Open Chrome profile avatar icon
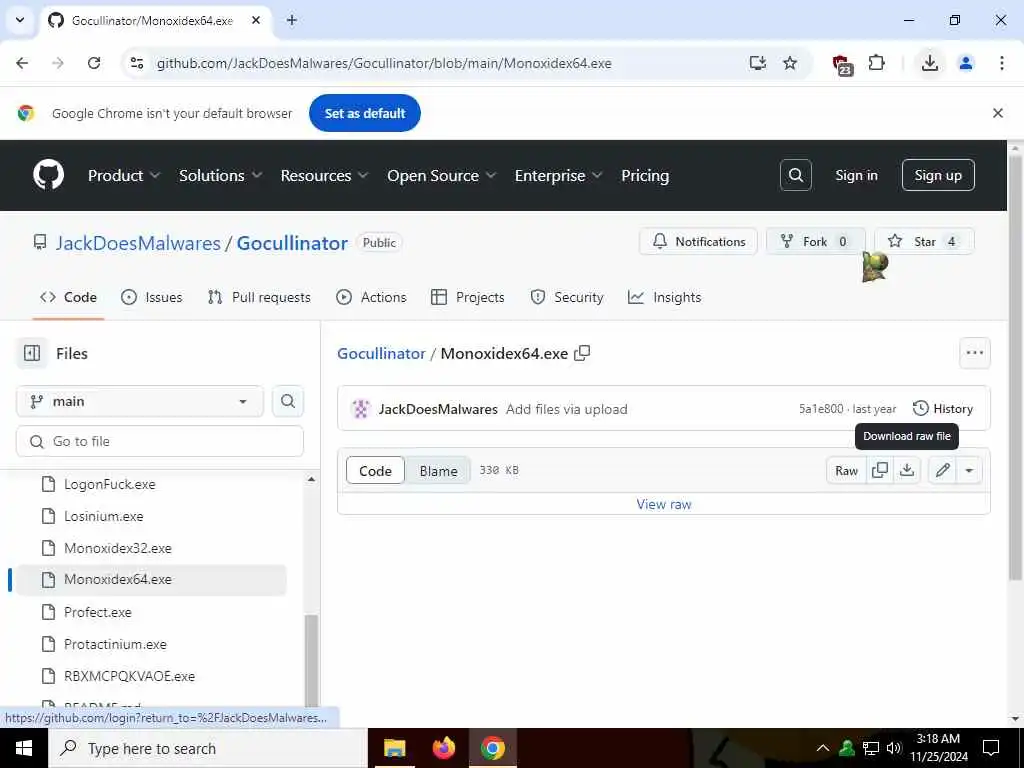This screenshot has width=1024, height=768. pyautogui.click(x=966, y=63)
